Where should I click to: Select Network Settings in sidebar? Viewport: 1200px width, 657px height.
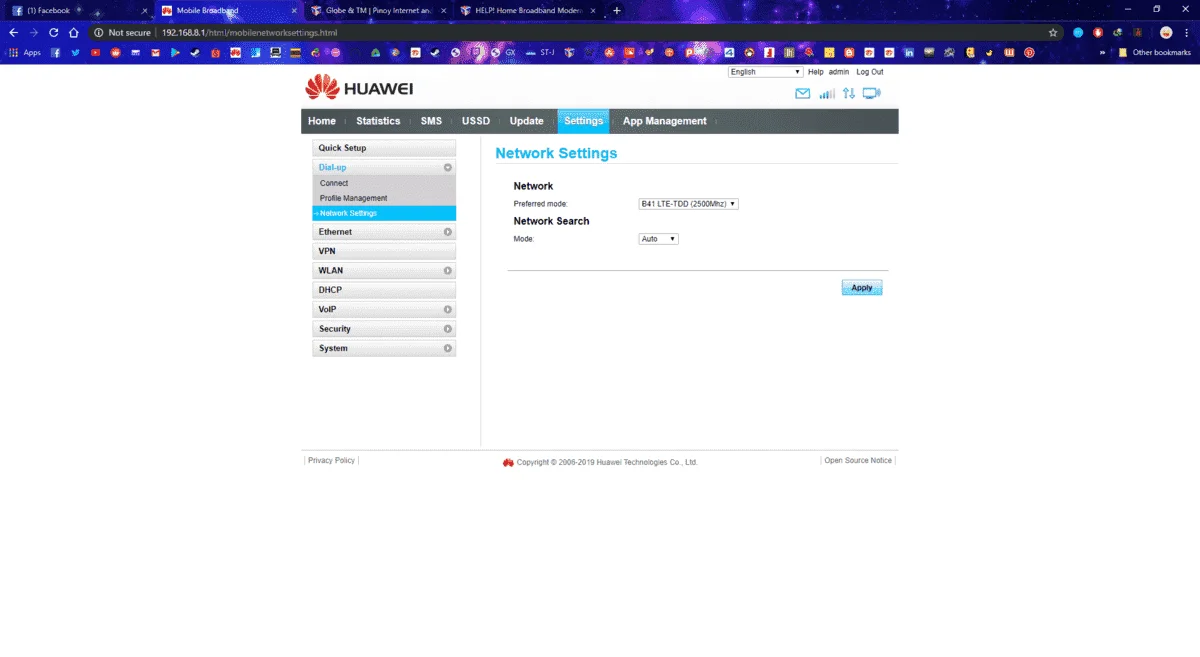384,213
